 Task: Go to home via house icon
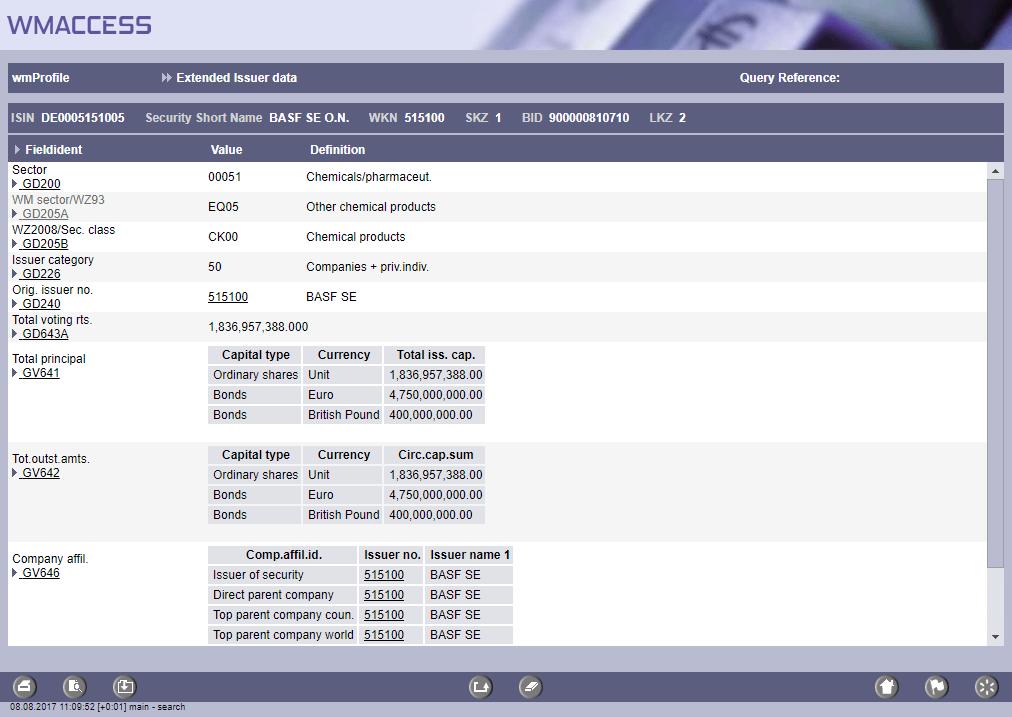[886, 687]
